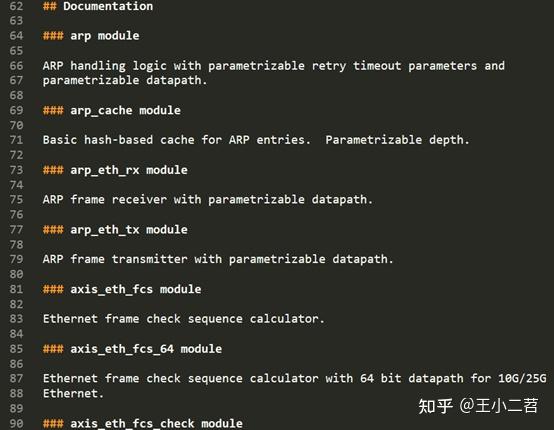Viewport: 554px width, 430px height.
Task: Click the "### arp module" heading
Action: coord(91,36)
